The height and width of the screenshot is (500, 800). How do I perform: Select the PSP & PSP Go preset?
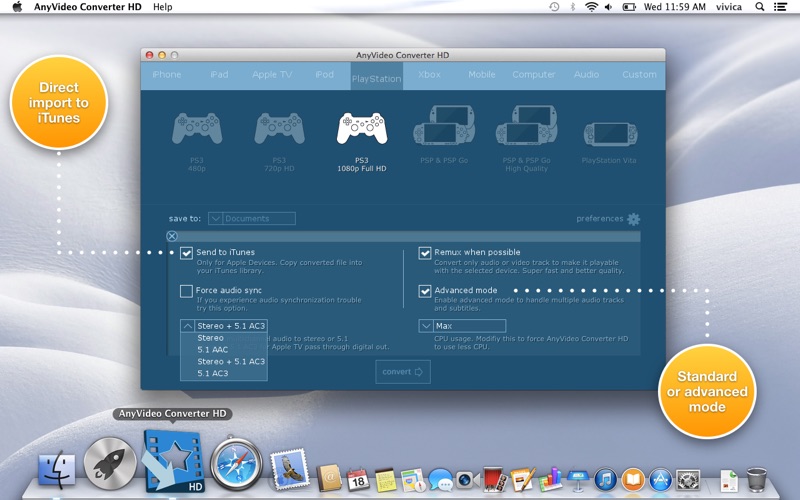click(444, 126)
